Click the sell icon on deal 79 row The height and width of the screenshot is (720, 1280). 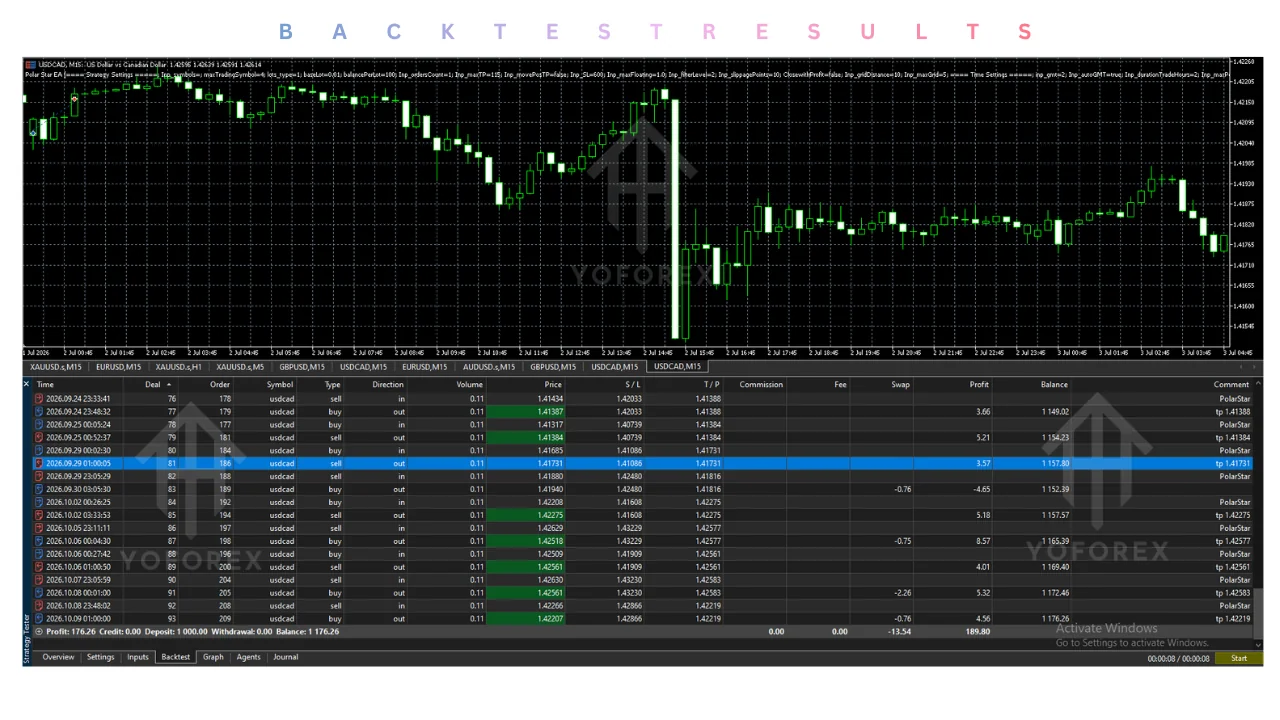(x=38, y=438)
